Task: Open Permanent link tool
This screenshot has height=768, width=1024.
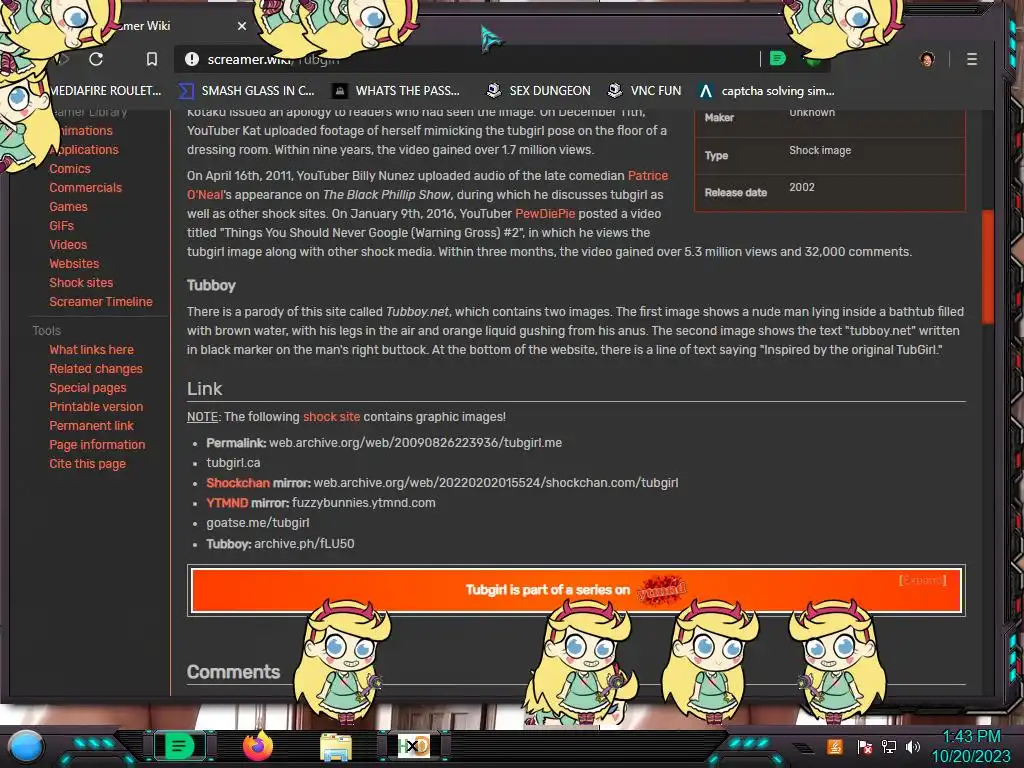Action: pos(91,425)
